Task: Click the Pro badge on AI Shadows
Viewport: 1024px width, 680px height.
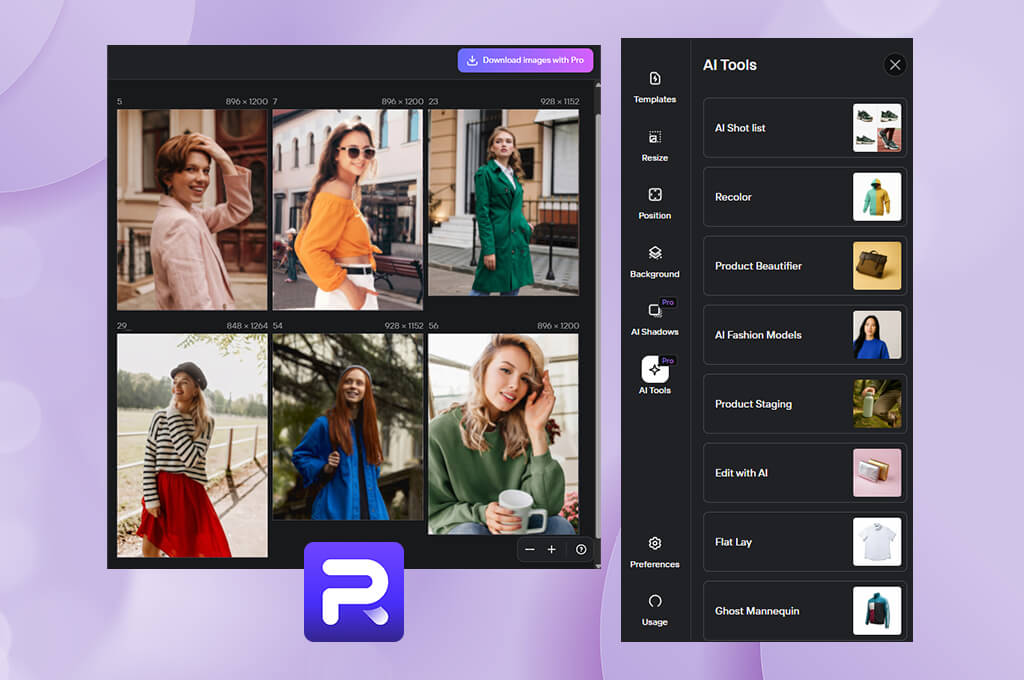Action: (x=667, y=302)
